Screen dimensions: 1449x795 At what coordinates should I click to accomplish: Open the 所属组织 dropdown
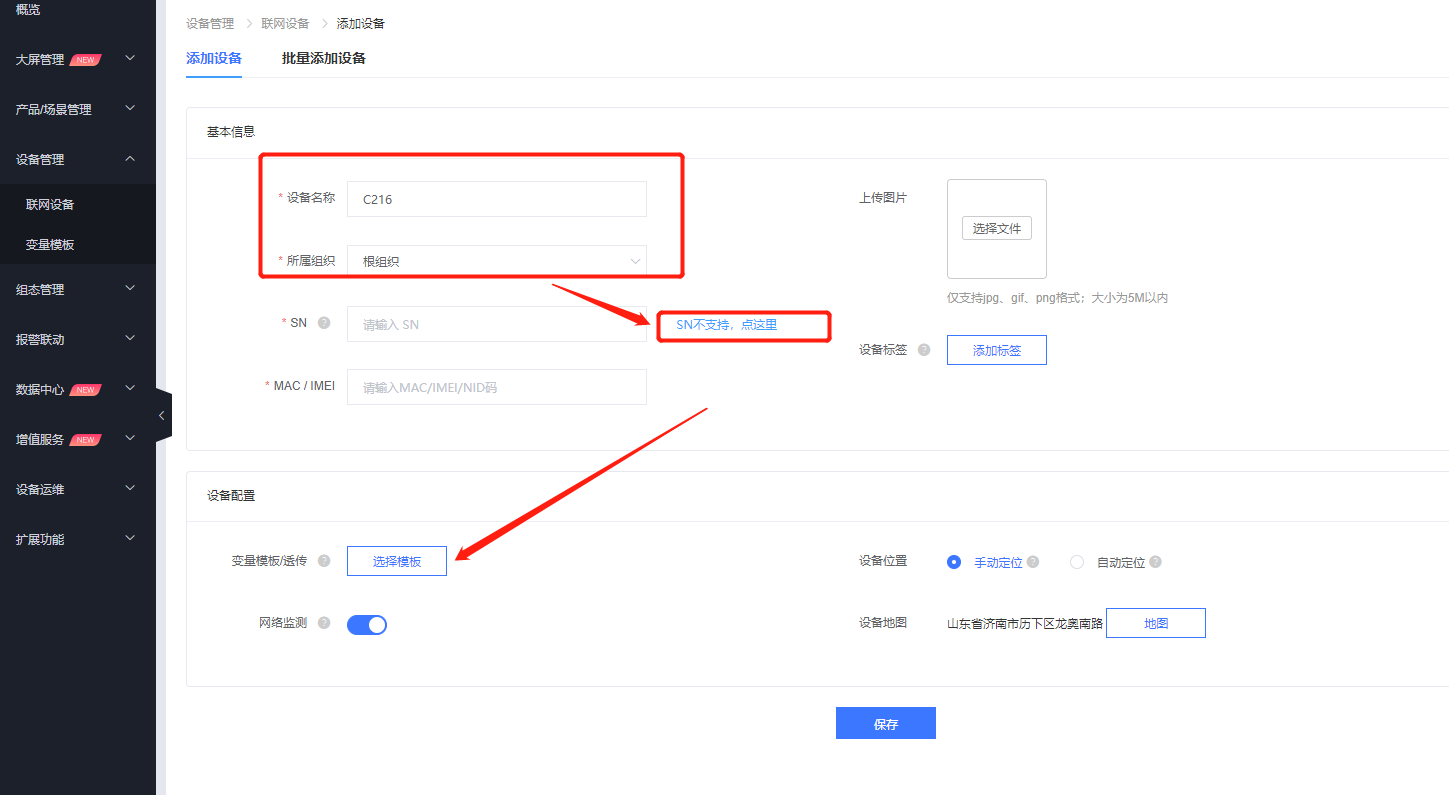tap(496, 261)
